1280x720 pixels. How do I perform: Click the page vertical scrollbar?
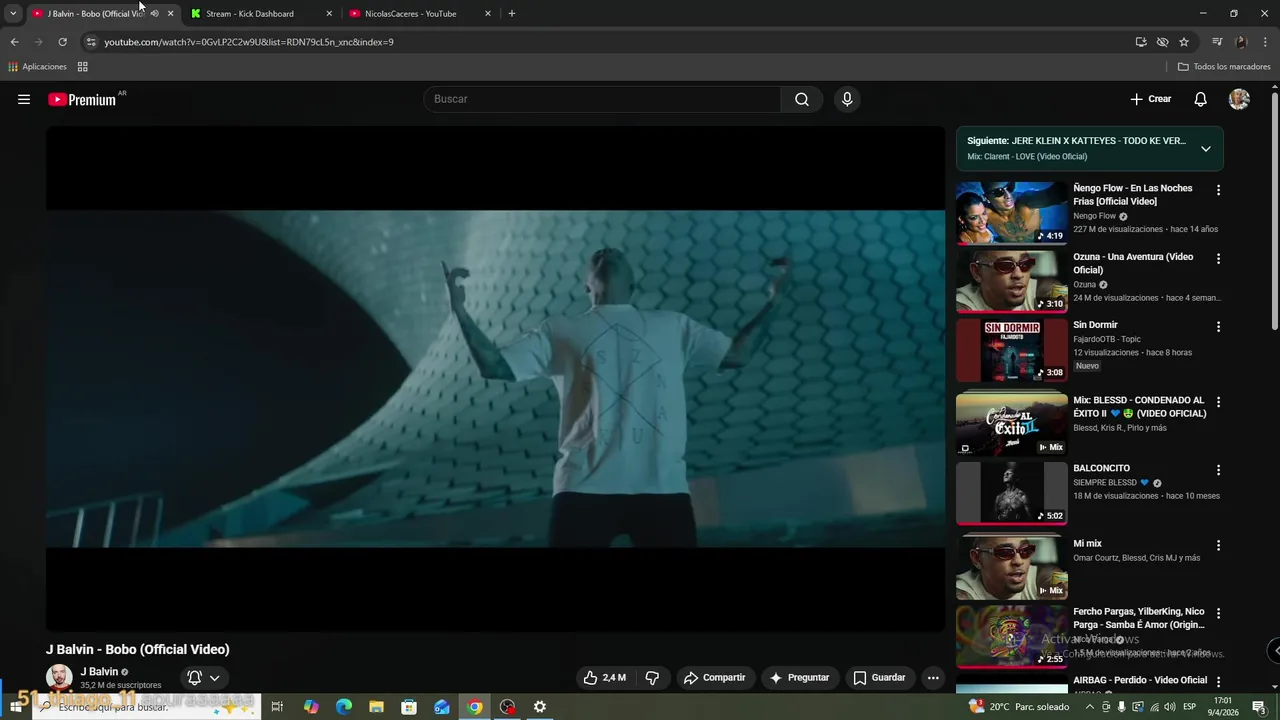pyautogui.click(x=1274, y=212)
